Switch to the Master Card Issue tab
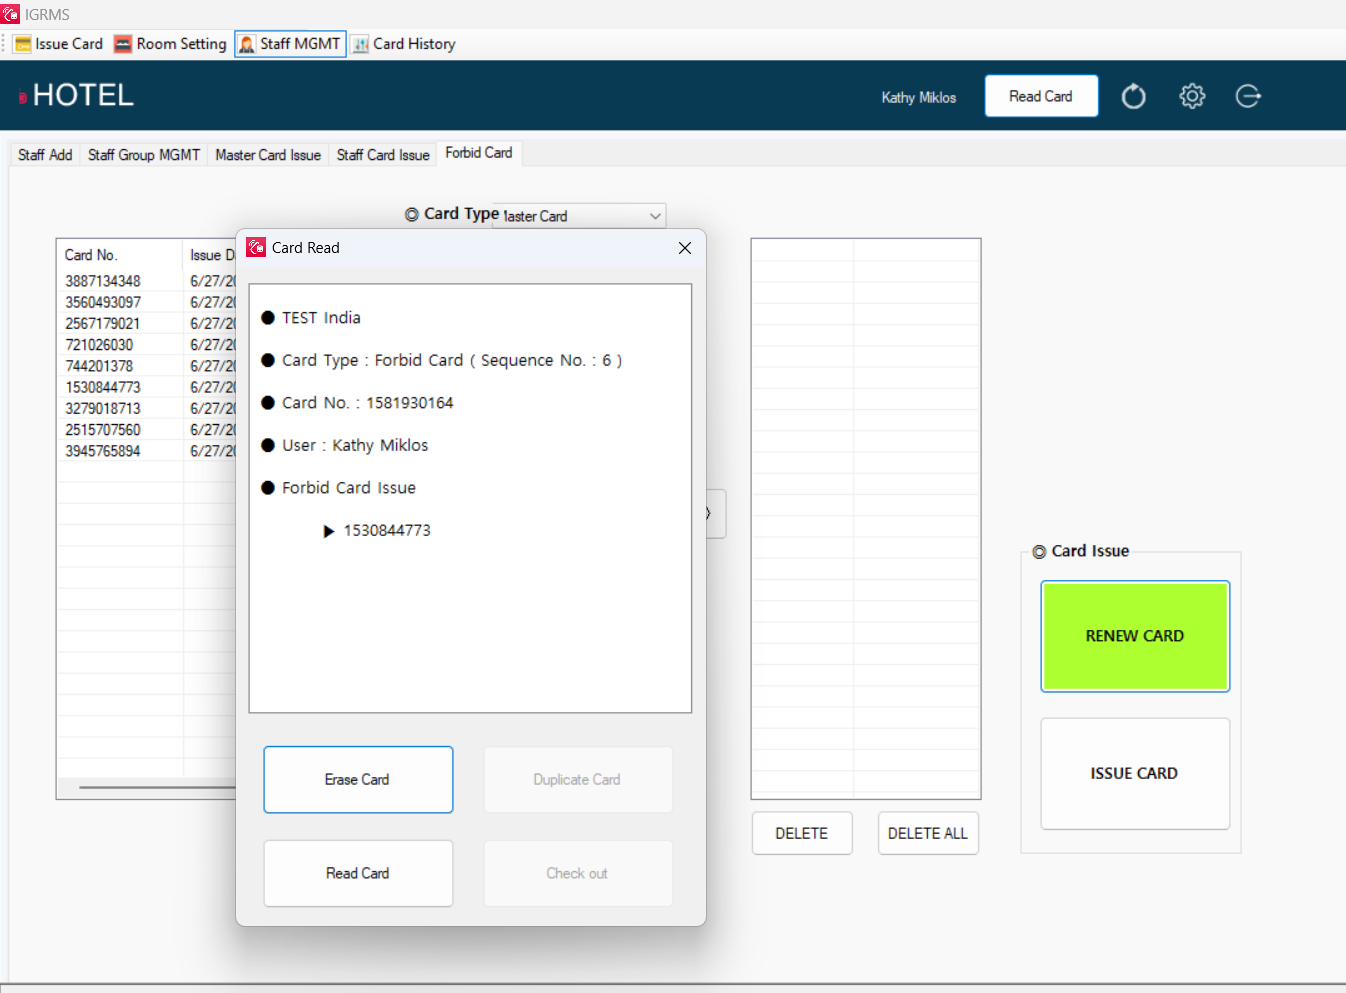1346x993 pixels. coord(268,155)
